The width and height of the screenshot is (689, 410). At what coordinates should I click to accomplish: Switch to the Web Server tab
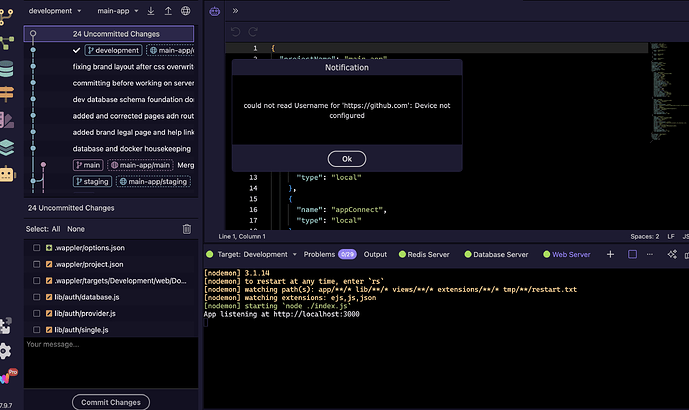pyautogui.click(x=566, y=254)
